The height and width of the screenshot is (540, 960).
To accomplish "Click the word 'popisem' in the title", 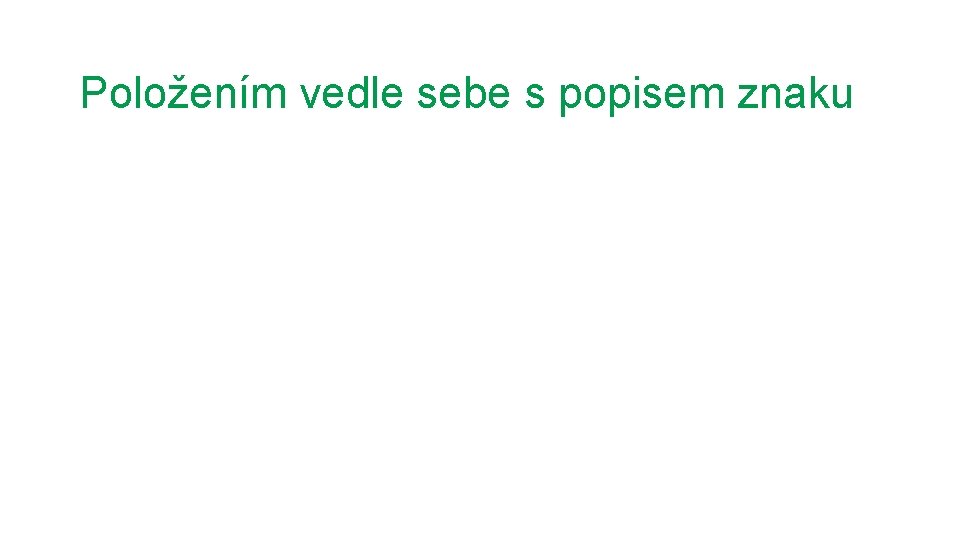I will point(642,96).
